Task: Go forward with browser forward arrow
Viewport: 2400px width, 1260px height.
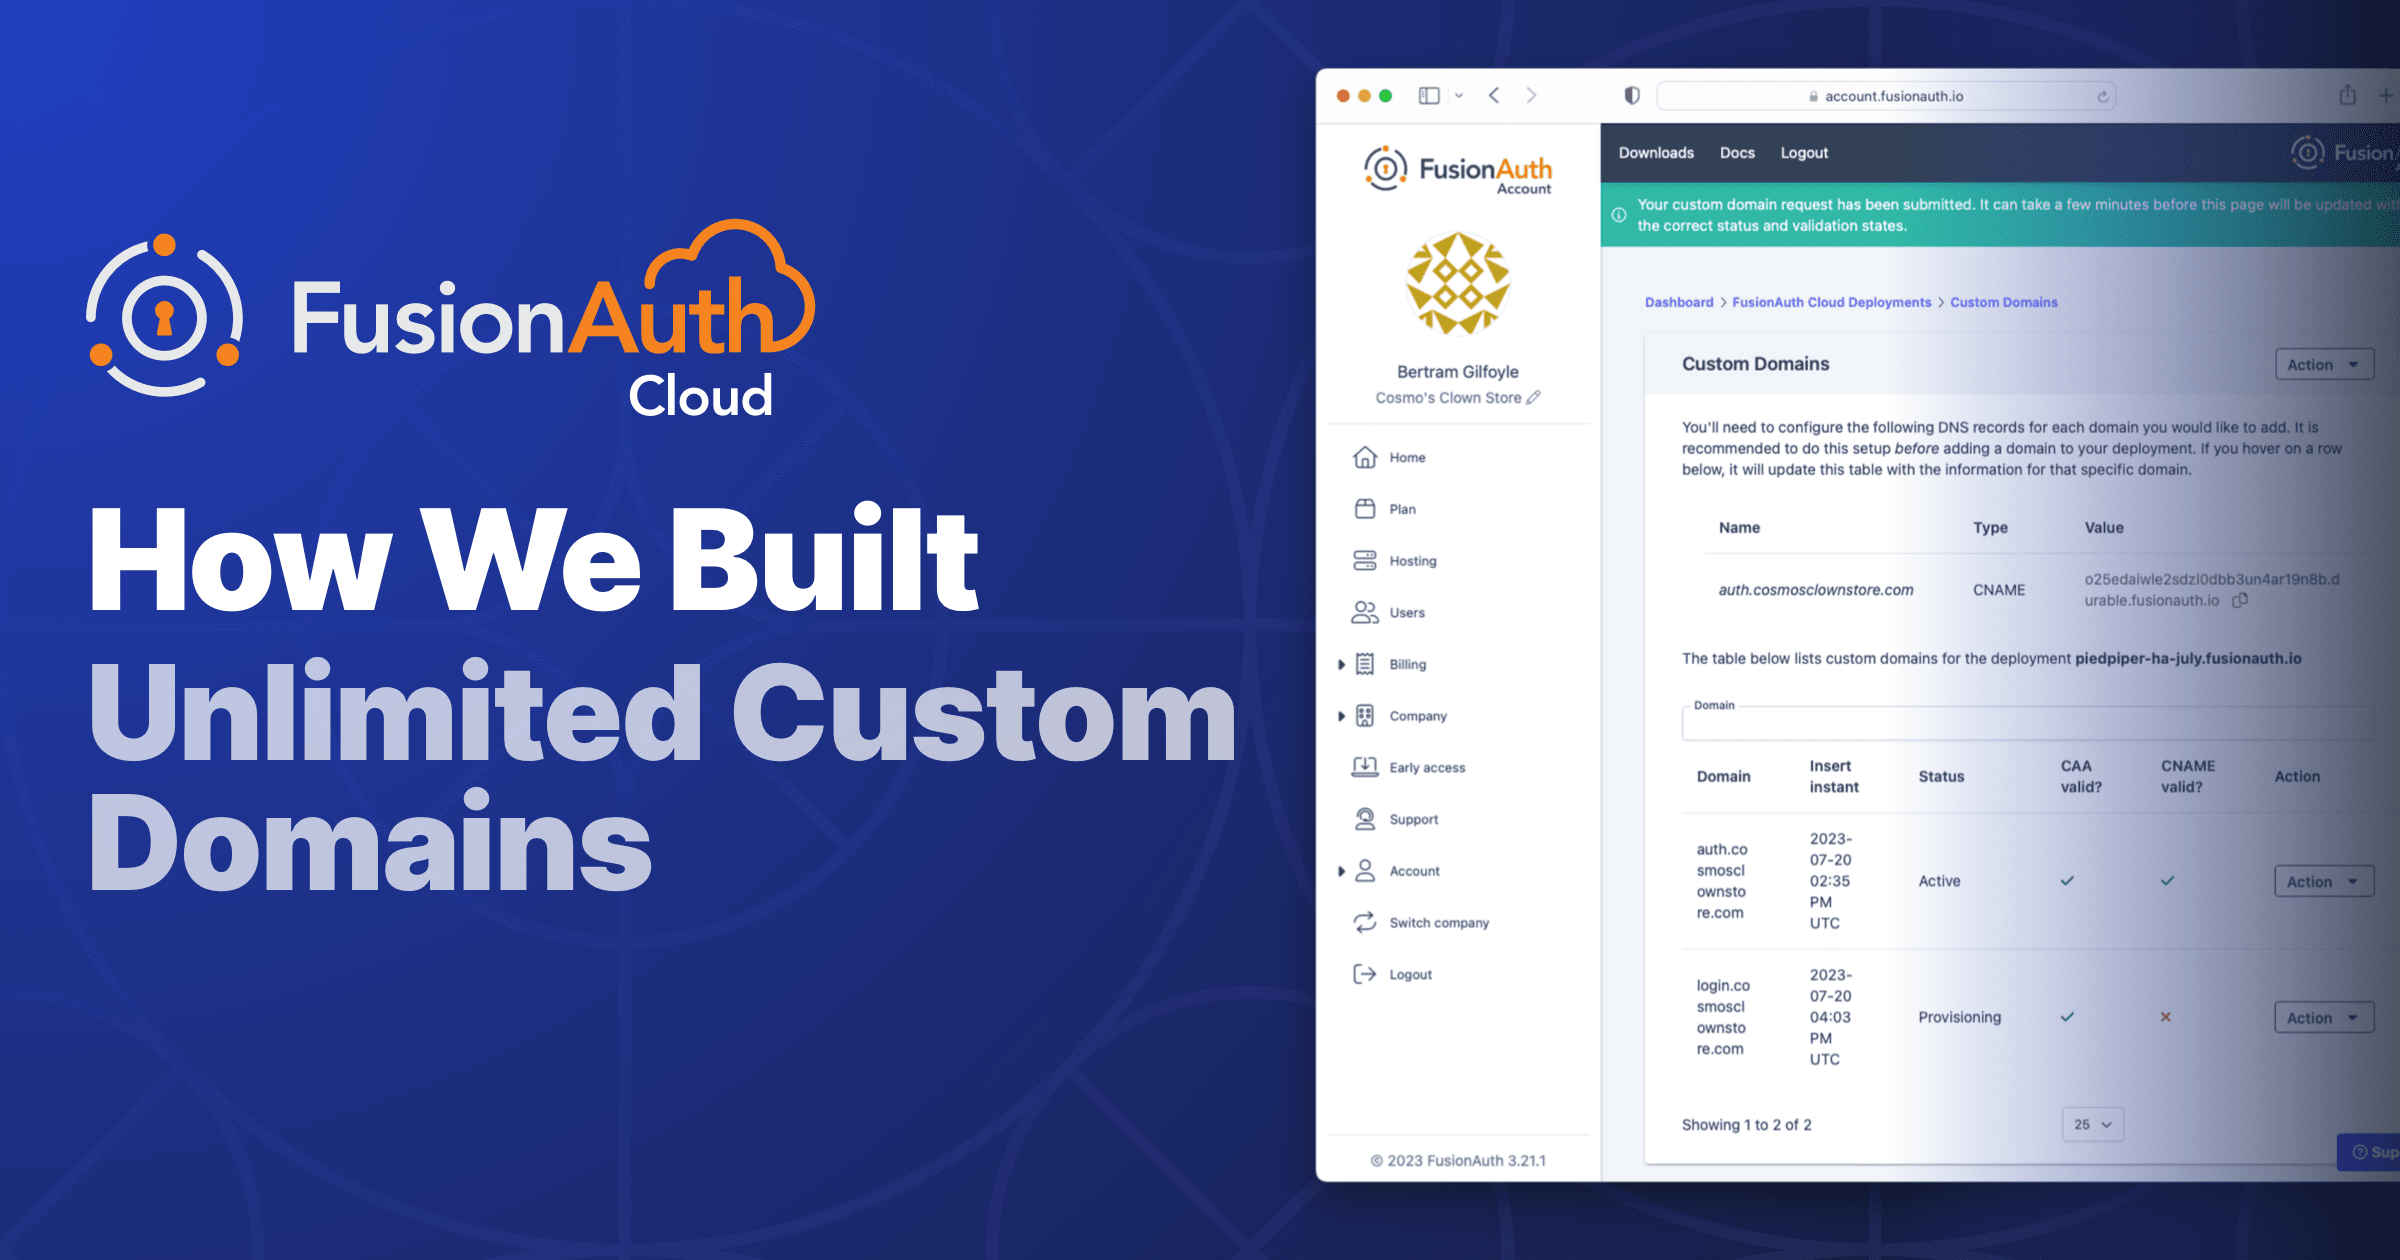Action: tap(1531, 96)
